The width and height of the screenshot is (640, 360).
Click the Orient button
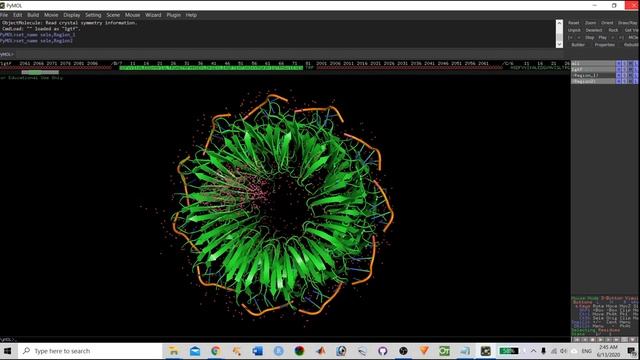(x=607, y=23)
